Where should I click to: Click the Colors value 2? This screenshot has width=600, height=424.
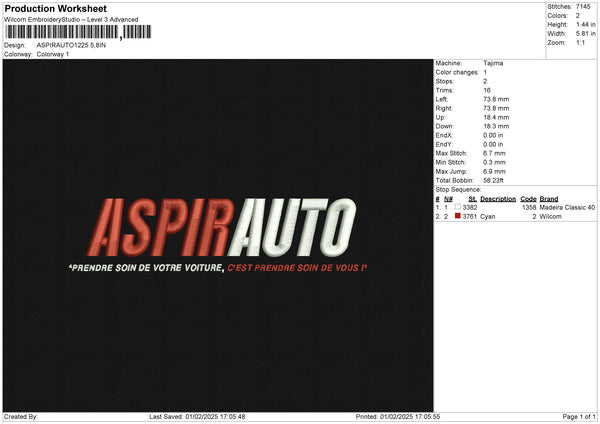pyautogui.click(x=578, y=16)
